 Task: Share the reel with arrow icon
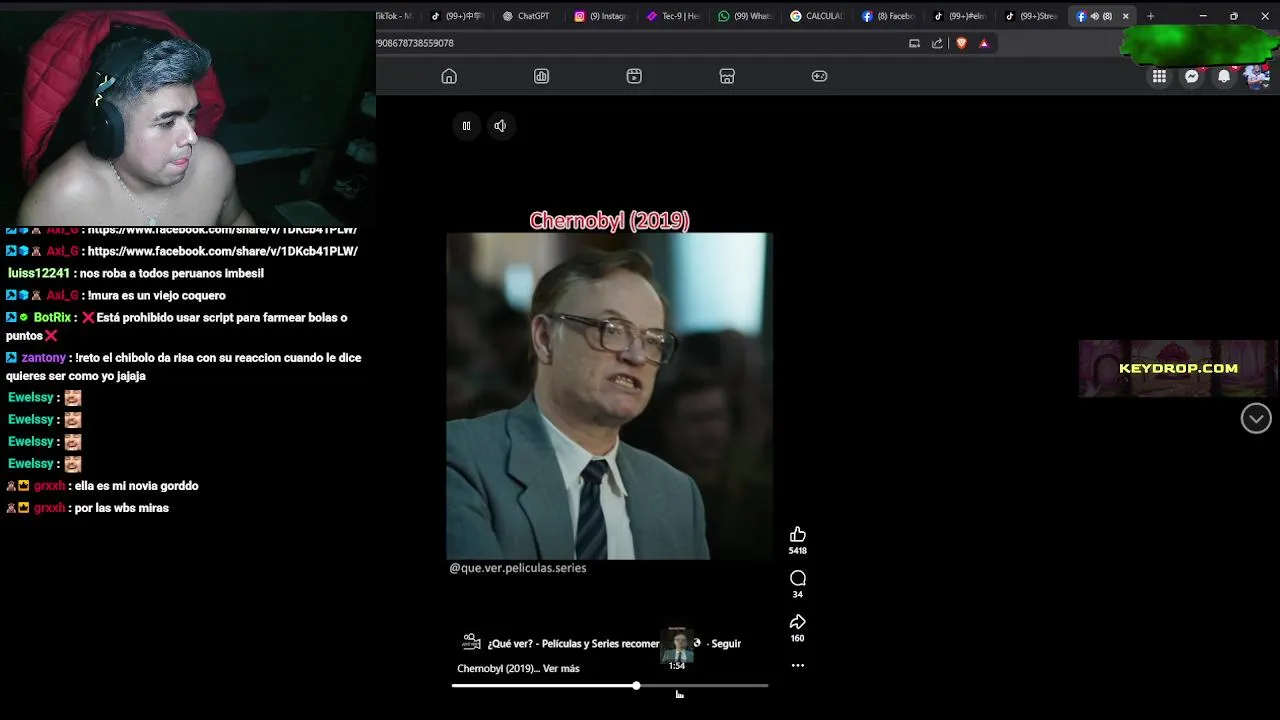[x=797, y=622]
